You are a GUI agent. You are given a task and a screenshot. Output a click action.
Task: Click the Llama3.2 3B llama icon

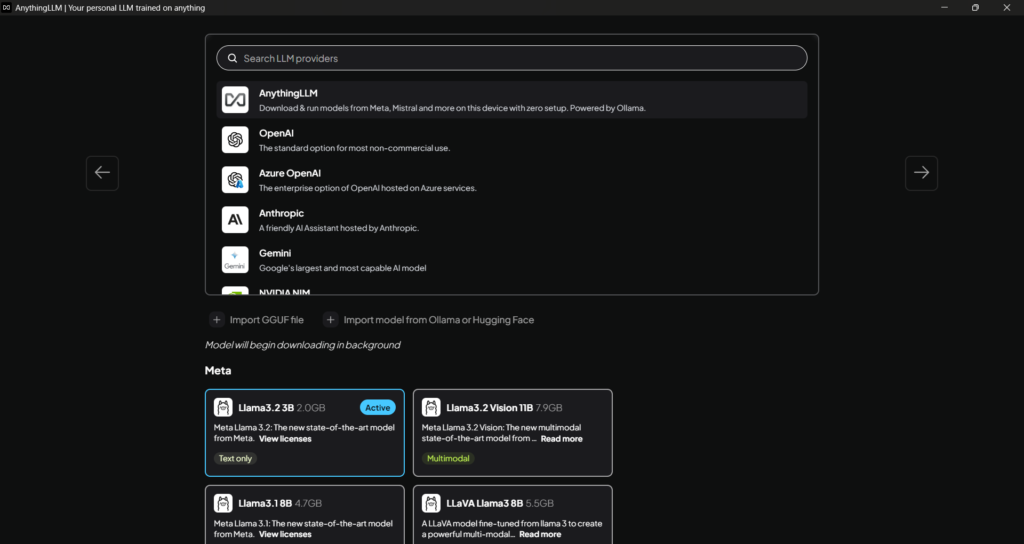click(223, 408)
